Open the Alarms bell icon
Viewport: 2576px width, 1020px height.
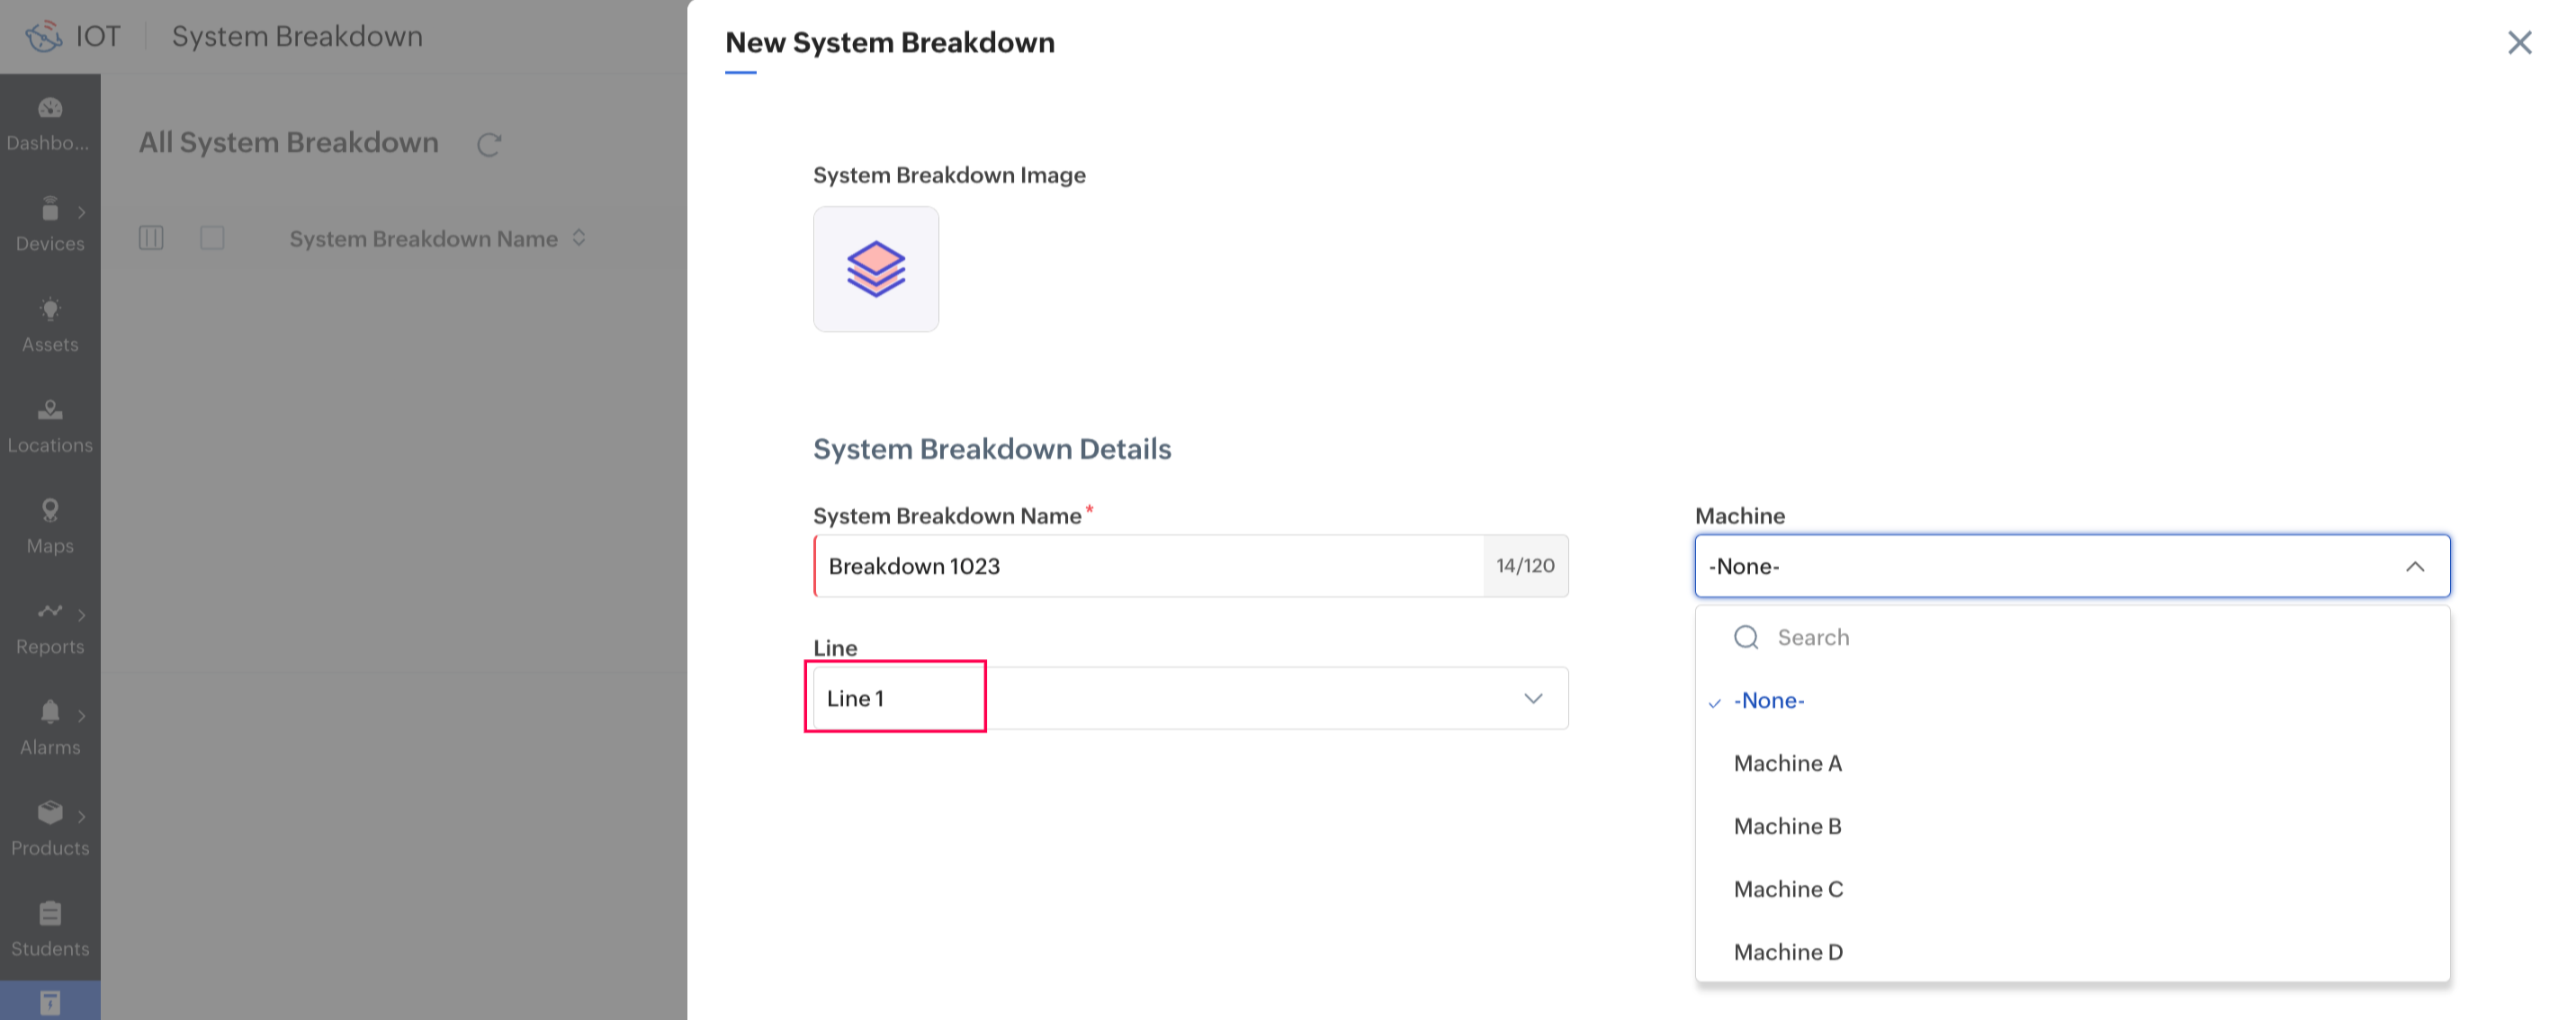tap(50, 714)
